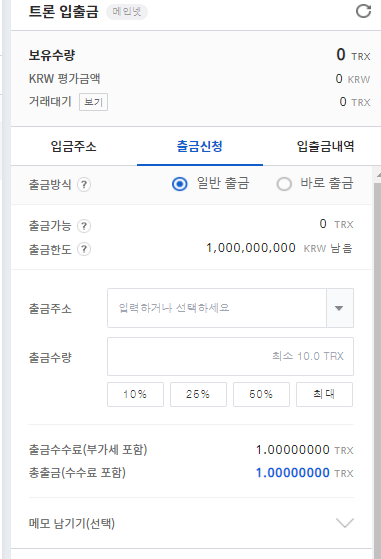Switch to the 입출금내역 tab
The image size is (381, 559).
(325, 146)
